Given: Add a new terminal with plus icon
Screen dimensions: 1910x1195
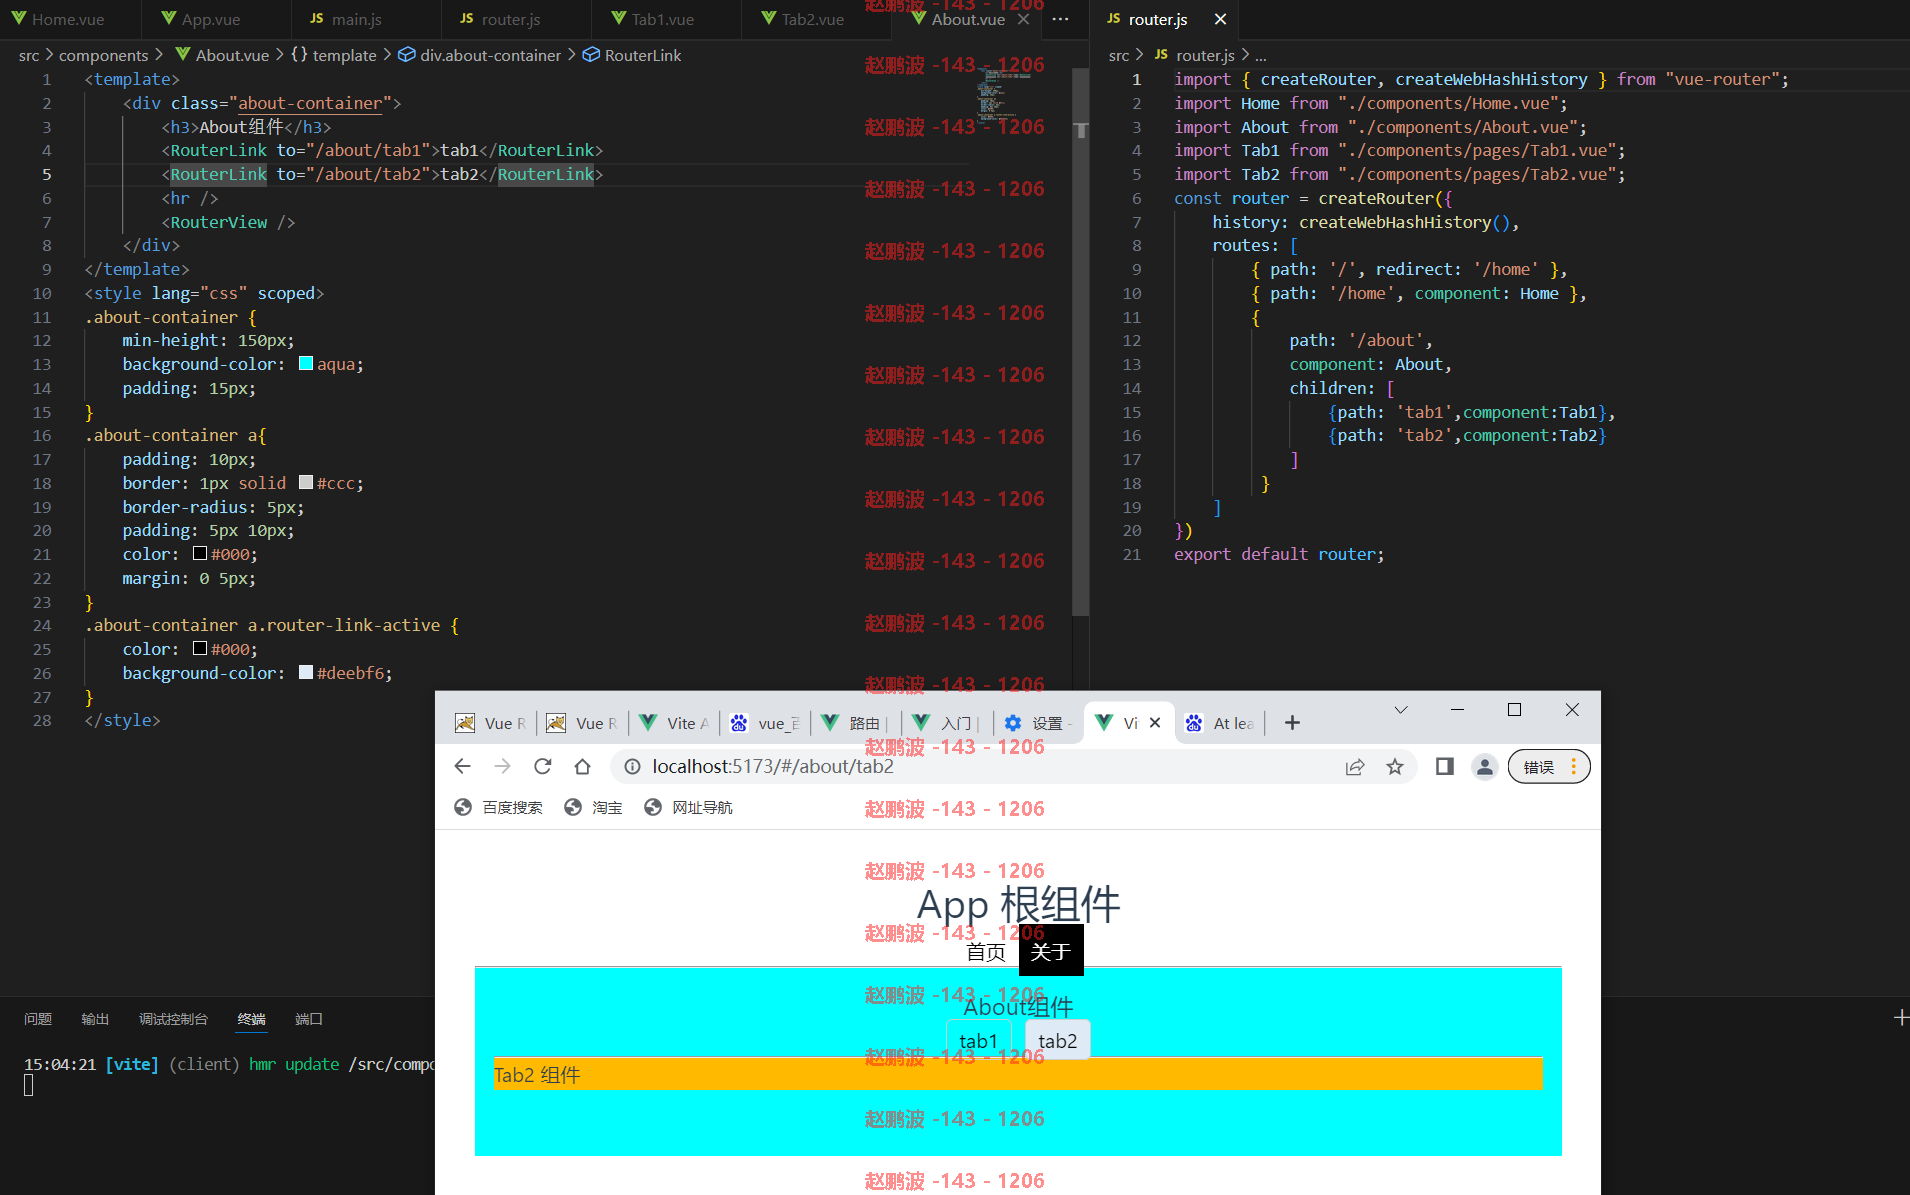Looking at the screenshot, I should [1901, 1017].
